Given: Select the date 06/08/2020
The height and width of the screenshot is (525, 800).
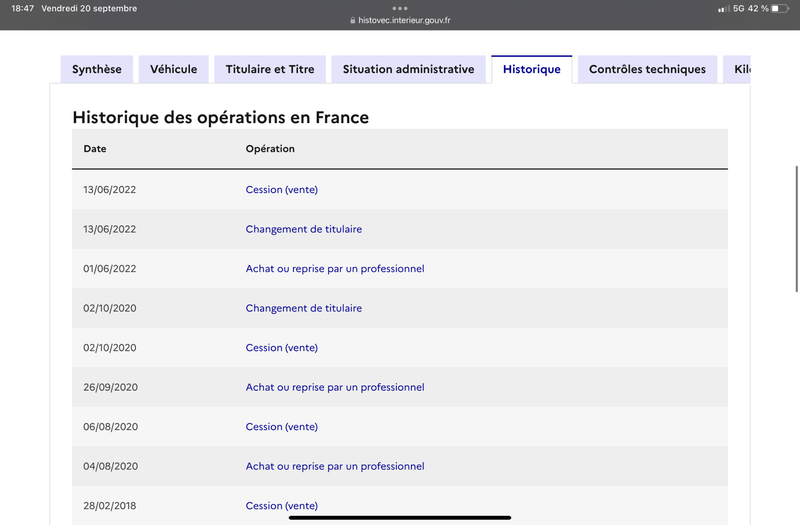Looking at the screenshot, I should (x=110, y=427).
